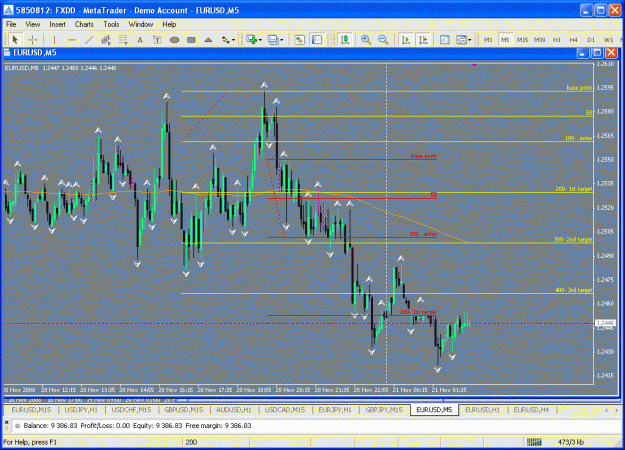Select the equidistant channel tool
This screenshot has width=625, height=450.
[106, 39]
